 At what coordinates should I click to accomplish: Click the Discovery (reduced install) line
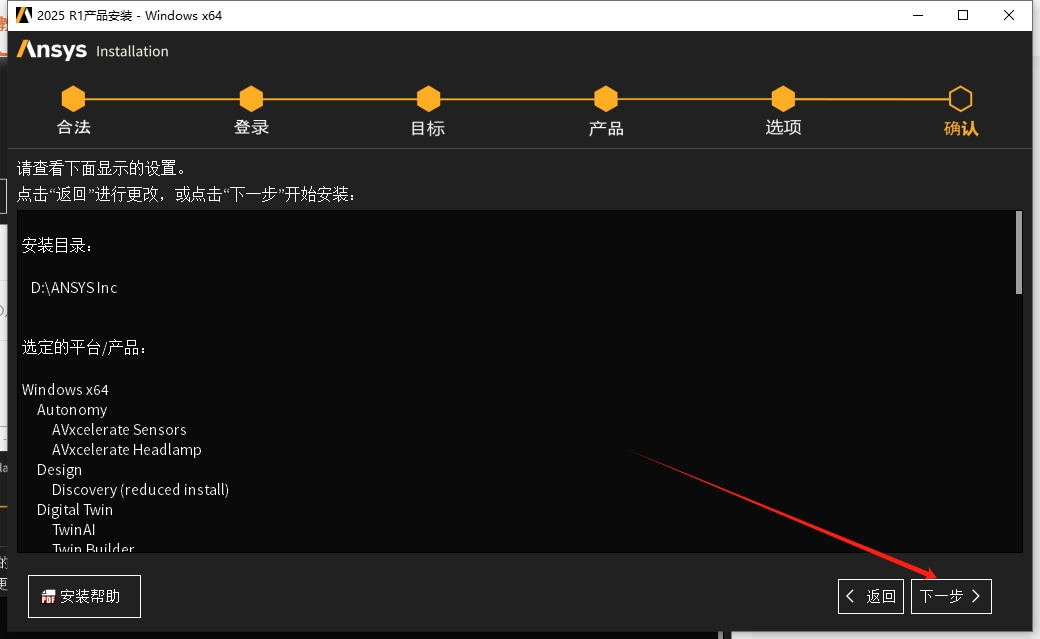[140, 489]
